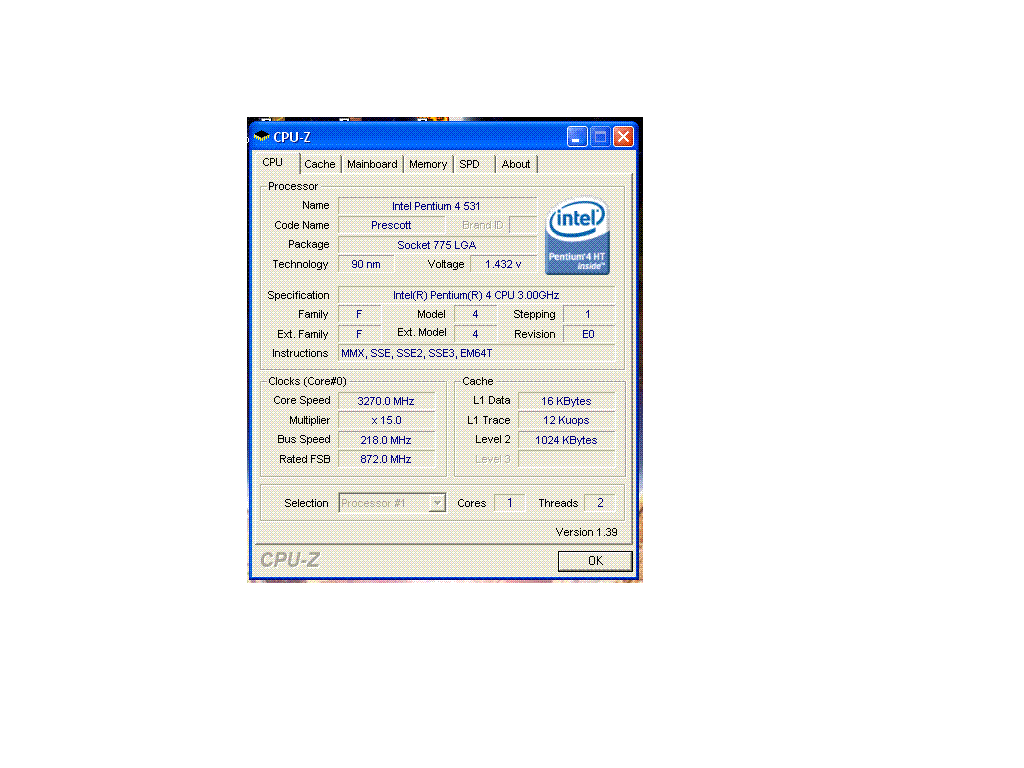Open the Processor #1 selection dropdown
This screenshot has width=1024, height=768.
click(x=392, y=503)
